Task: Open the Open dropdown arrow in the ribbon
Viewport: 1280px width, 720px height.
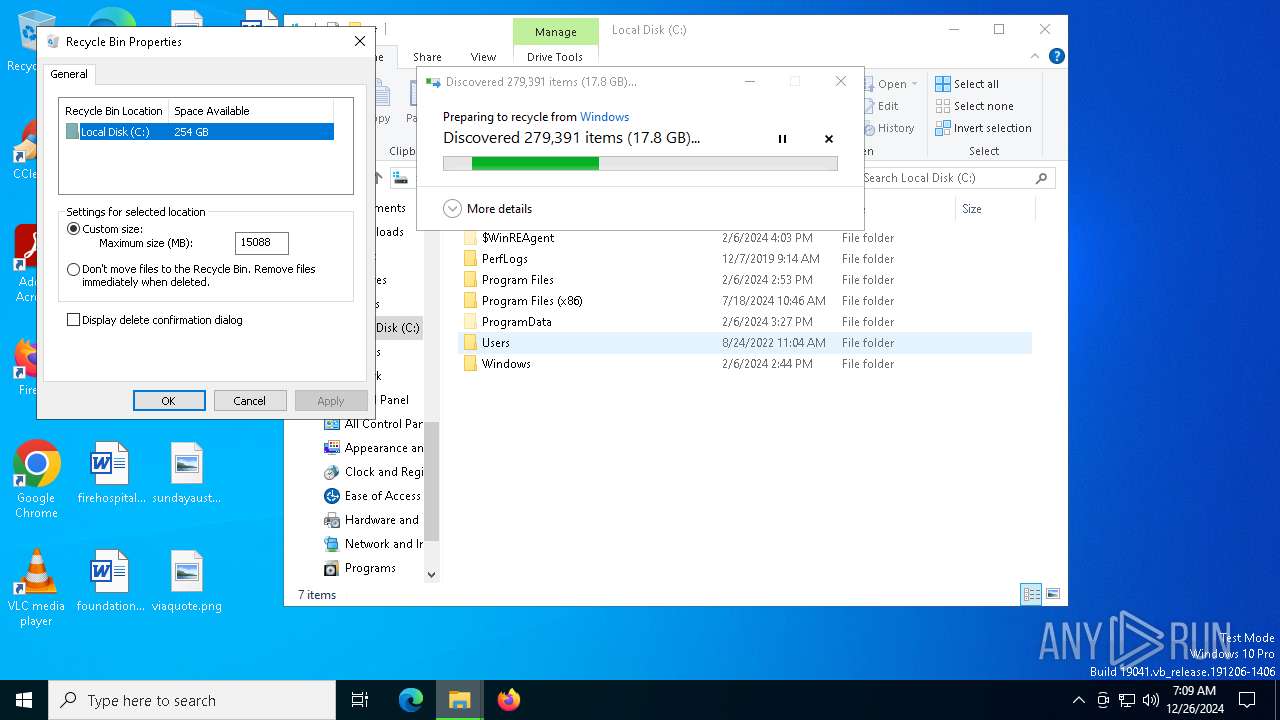Action: click(914, 84)
